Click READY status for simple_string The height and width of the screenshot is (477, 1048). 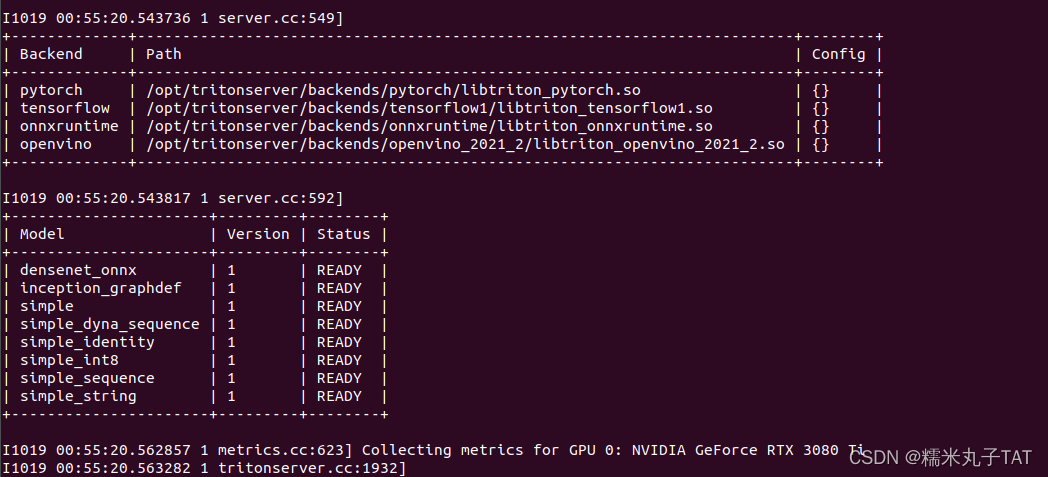coord(339,396)
